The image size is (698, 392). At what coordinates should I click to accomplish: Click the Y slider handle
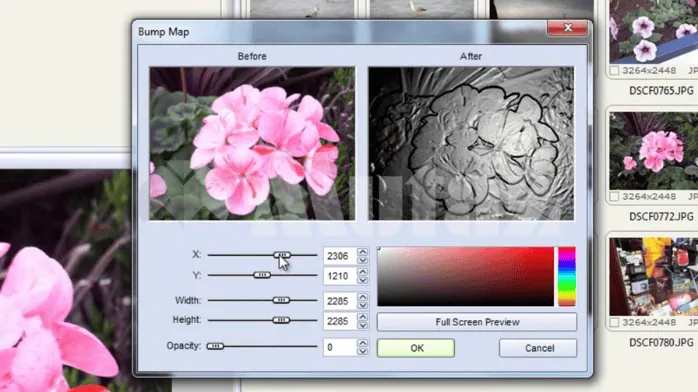click(x=262, y=275)
